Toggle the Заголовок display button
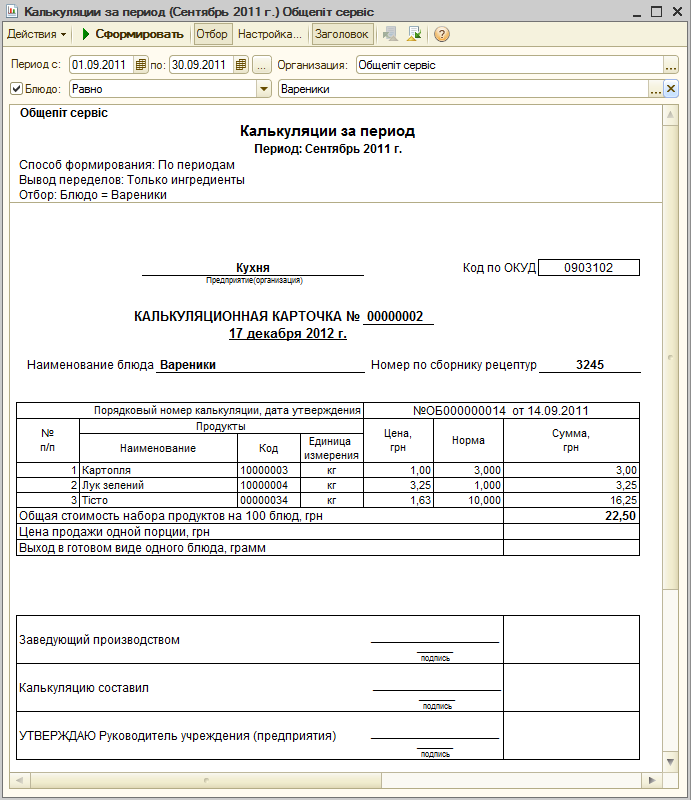The height and width of the screenshot is (800, 691). pyautogui.click(x=342, y=34)
